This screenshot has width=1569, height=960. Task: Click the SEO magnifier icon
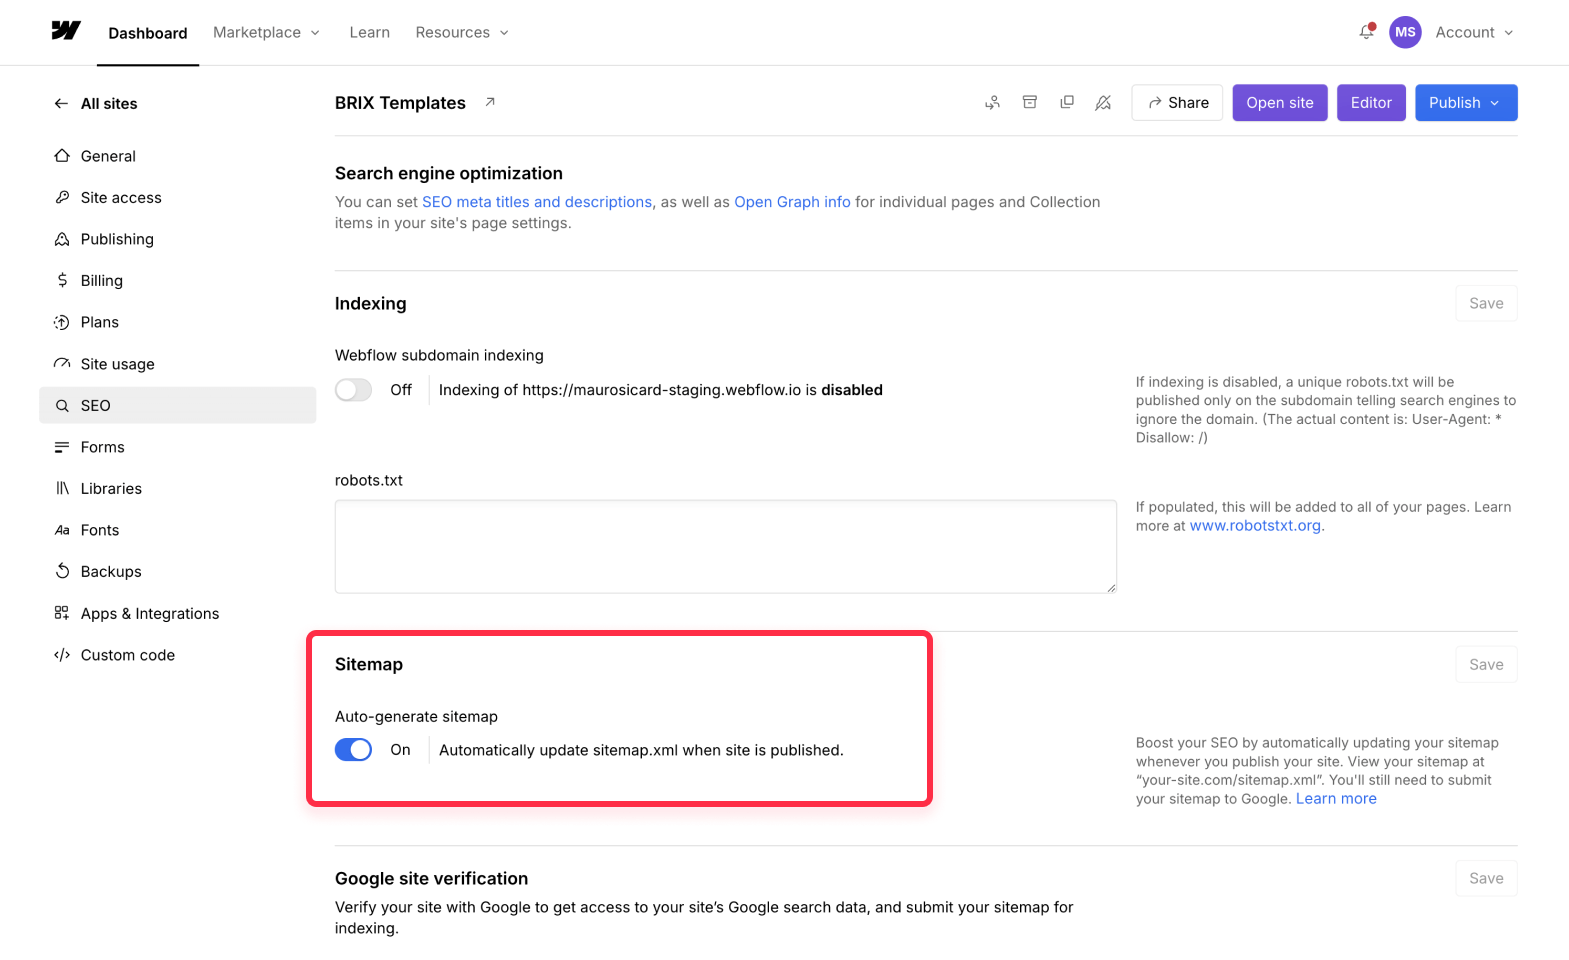coord(62,405)
